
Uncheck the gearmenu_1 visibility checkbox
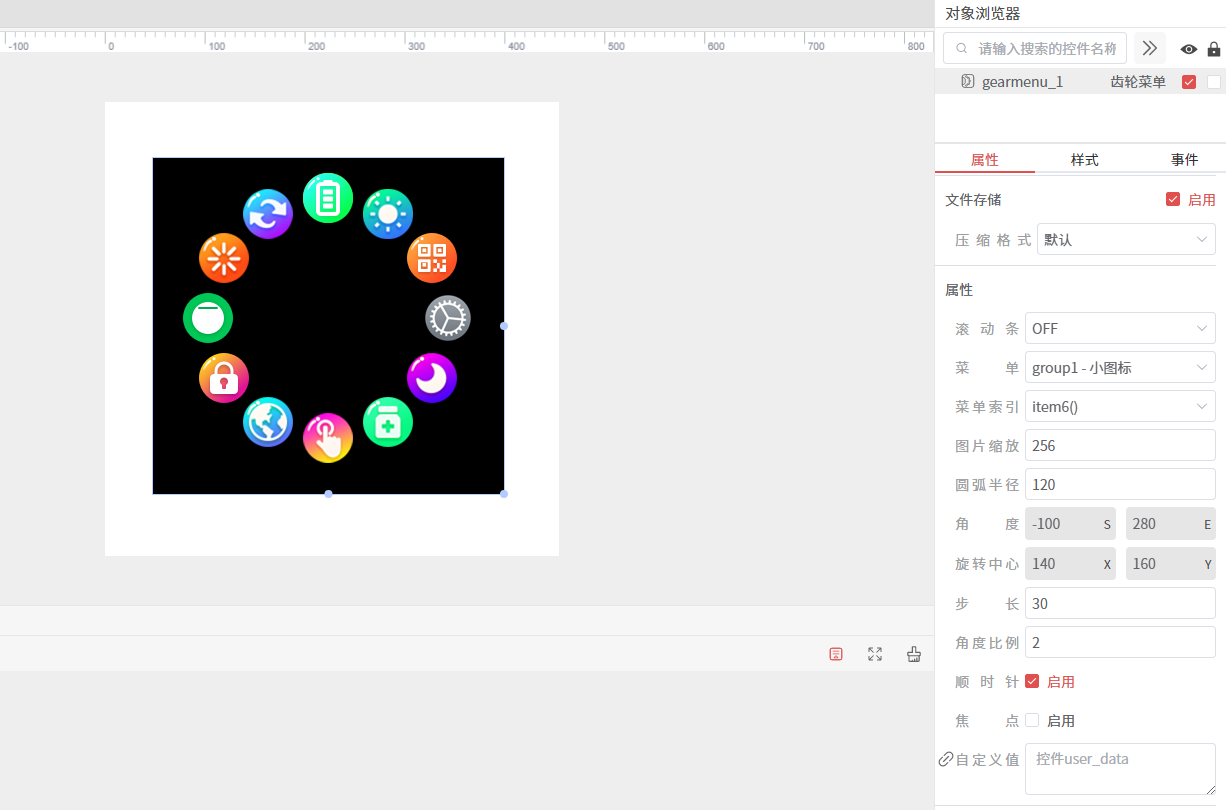click(x=1189, y=82)
